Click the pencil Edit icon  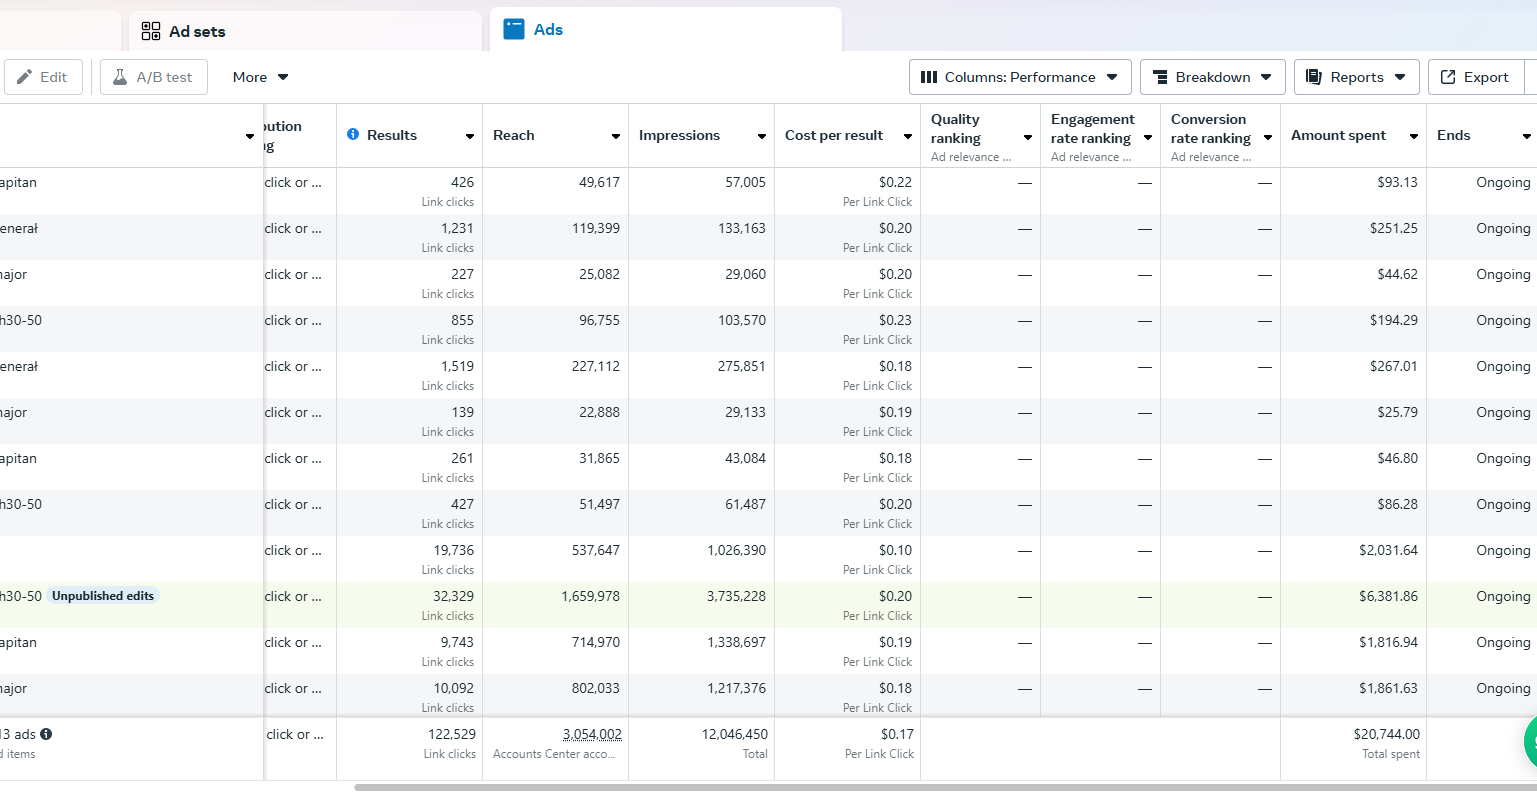[x=25, y=77]
